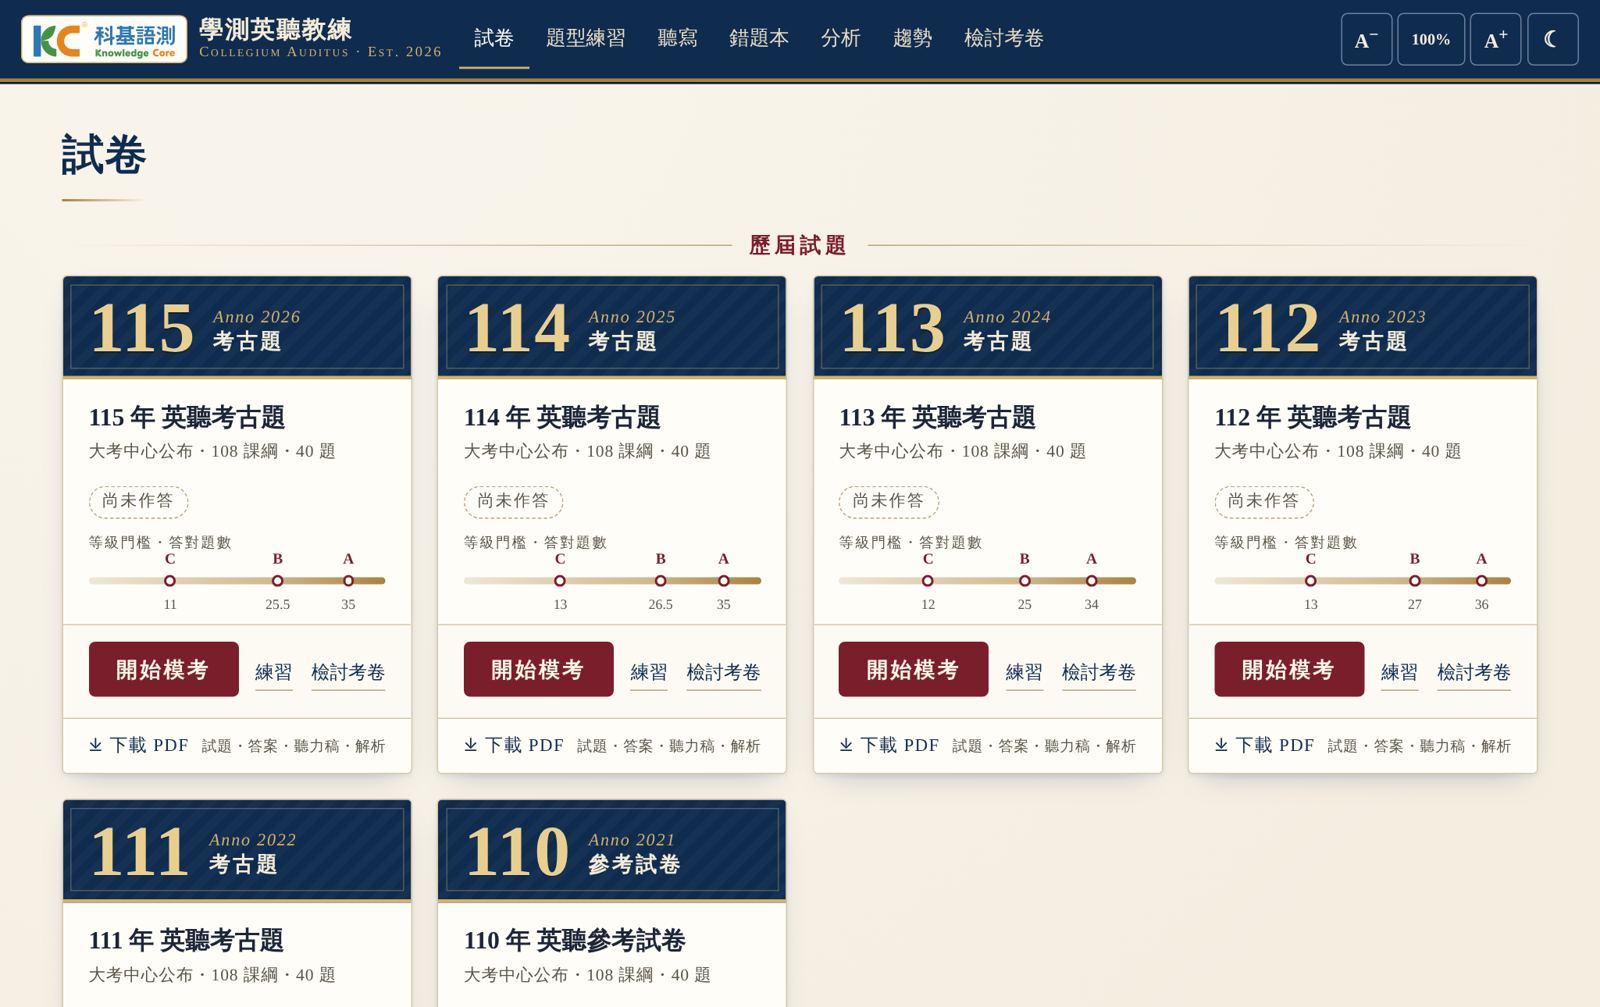This screenshot has width=1600, height=1007.
Task: Open the 分析 tab
Action: [841, 38]
